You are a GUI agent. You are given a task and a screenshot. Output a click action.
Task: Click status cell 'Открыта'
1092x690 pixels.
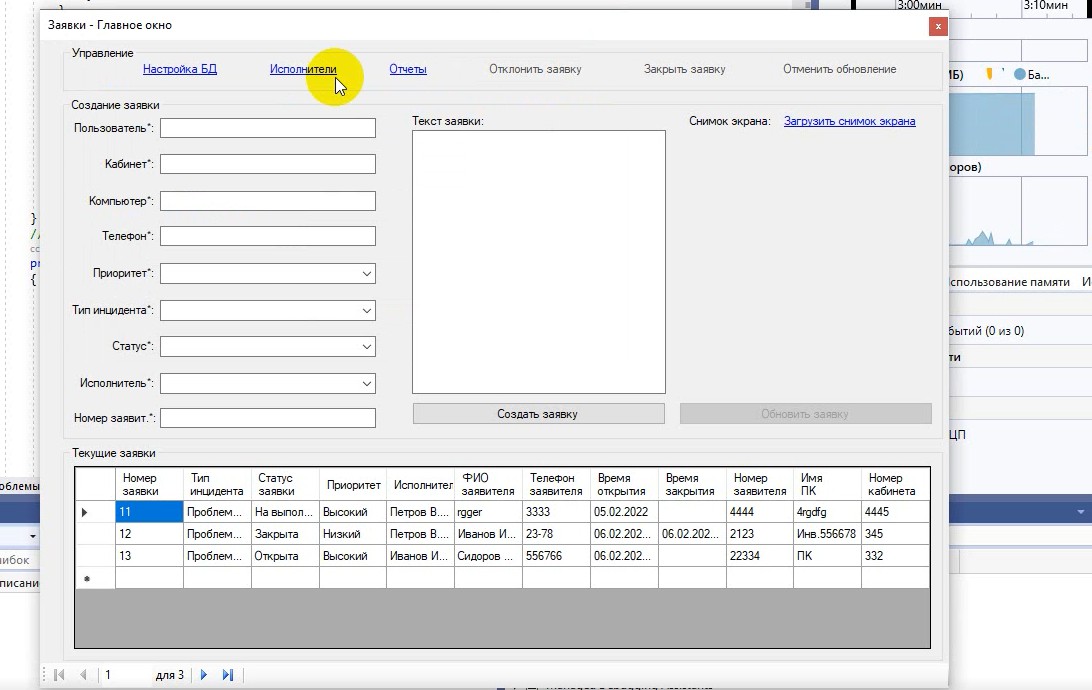pos(286,556)
